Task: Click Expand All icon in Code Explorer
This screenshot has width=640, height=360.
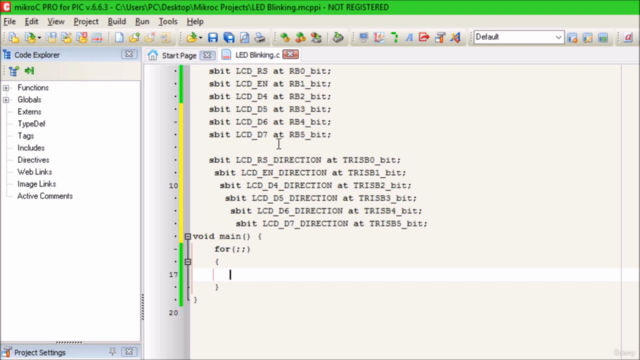Action: click(14, 71)
